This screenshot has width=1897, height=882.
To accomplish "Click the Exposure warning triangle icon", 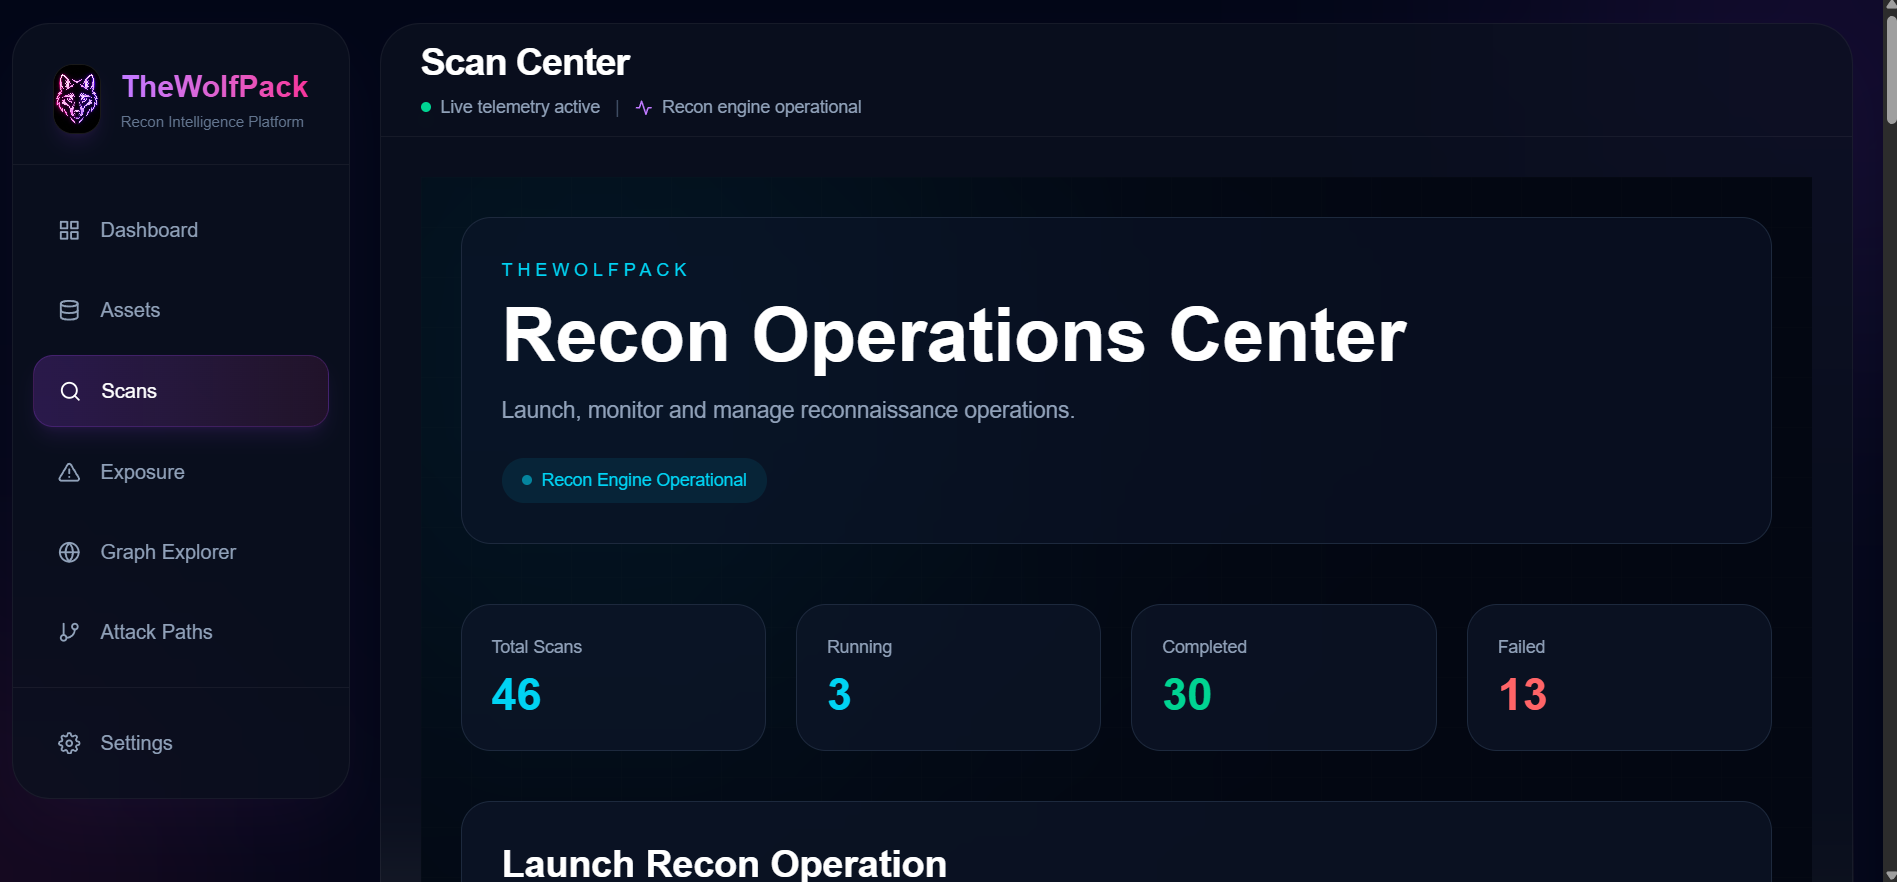I will pyautogui.click(x=69, y=472).
